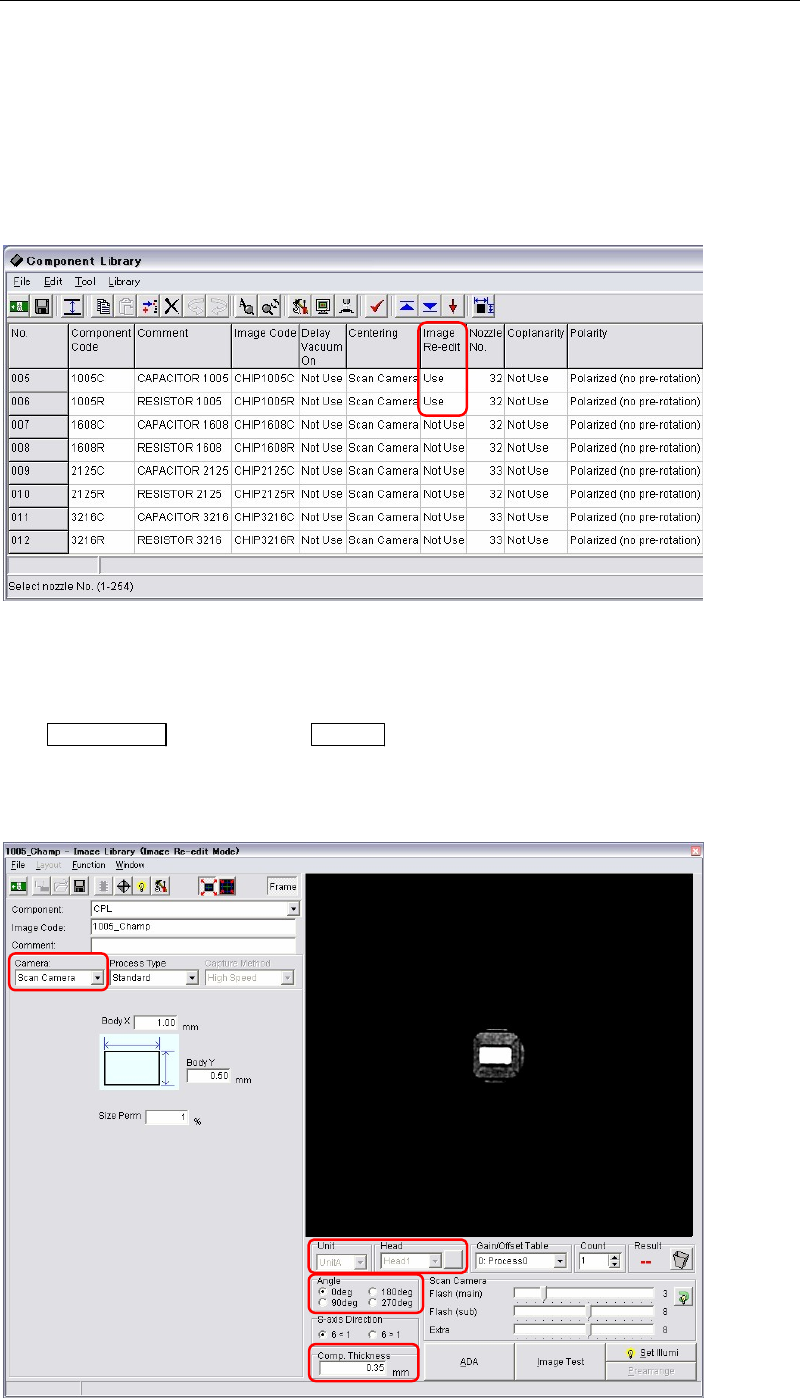The height and width of the screenshot is (1398, 800).
Task: Click the 'CAPACITOR 1005' comment cell
Action: tap(181, 380)
